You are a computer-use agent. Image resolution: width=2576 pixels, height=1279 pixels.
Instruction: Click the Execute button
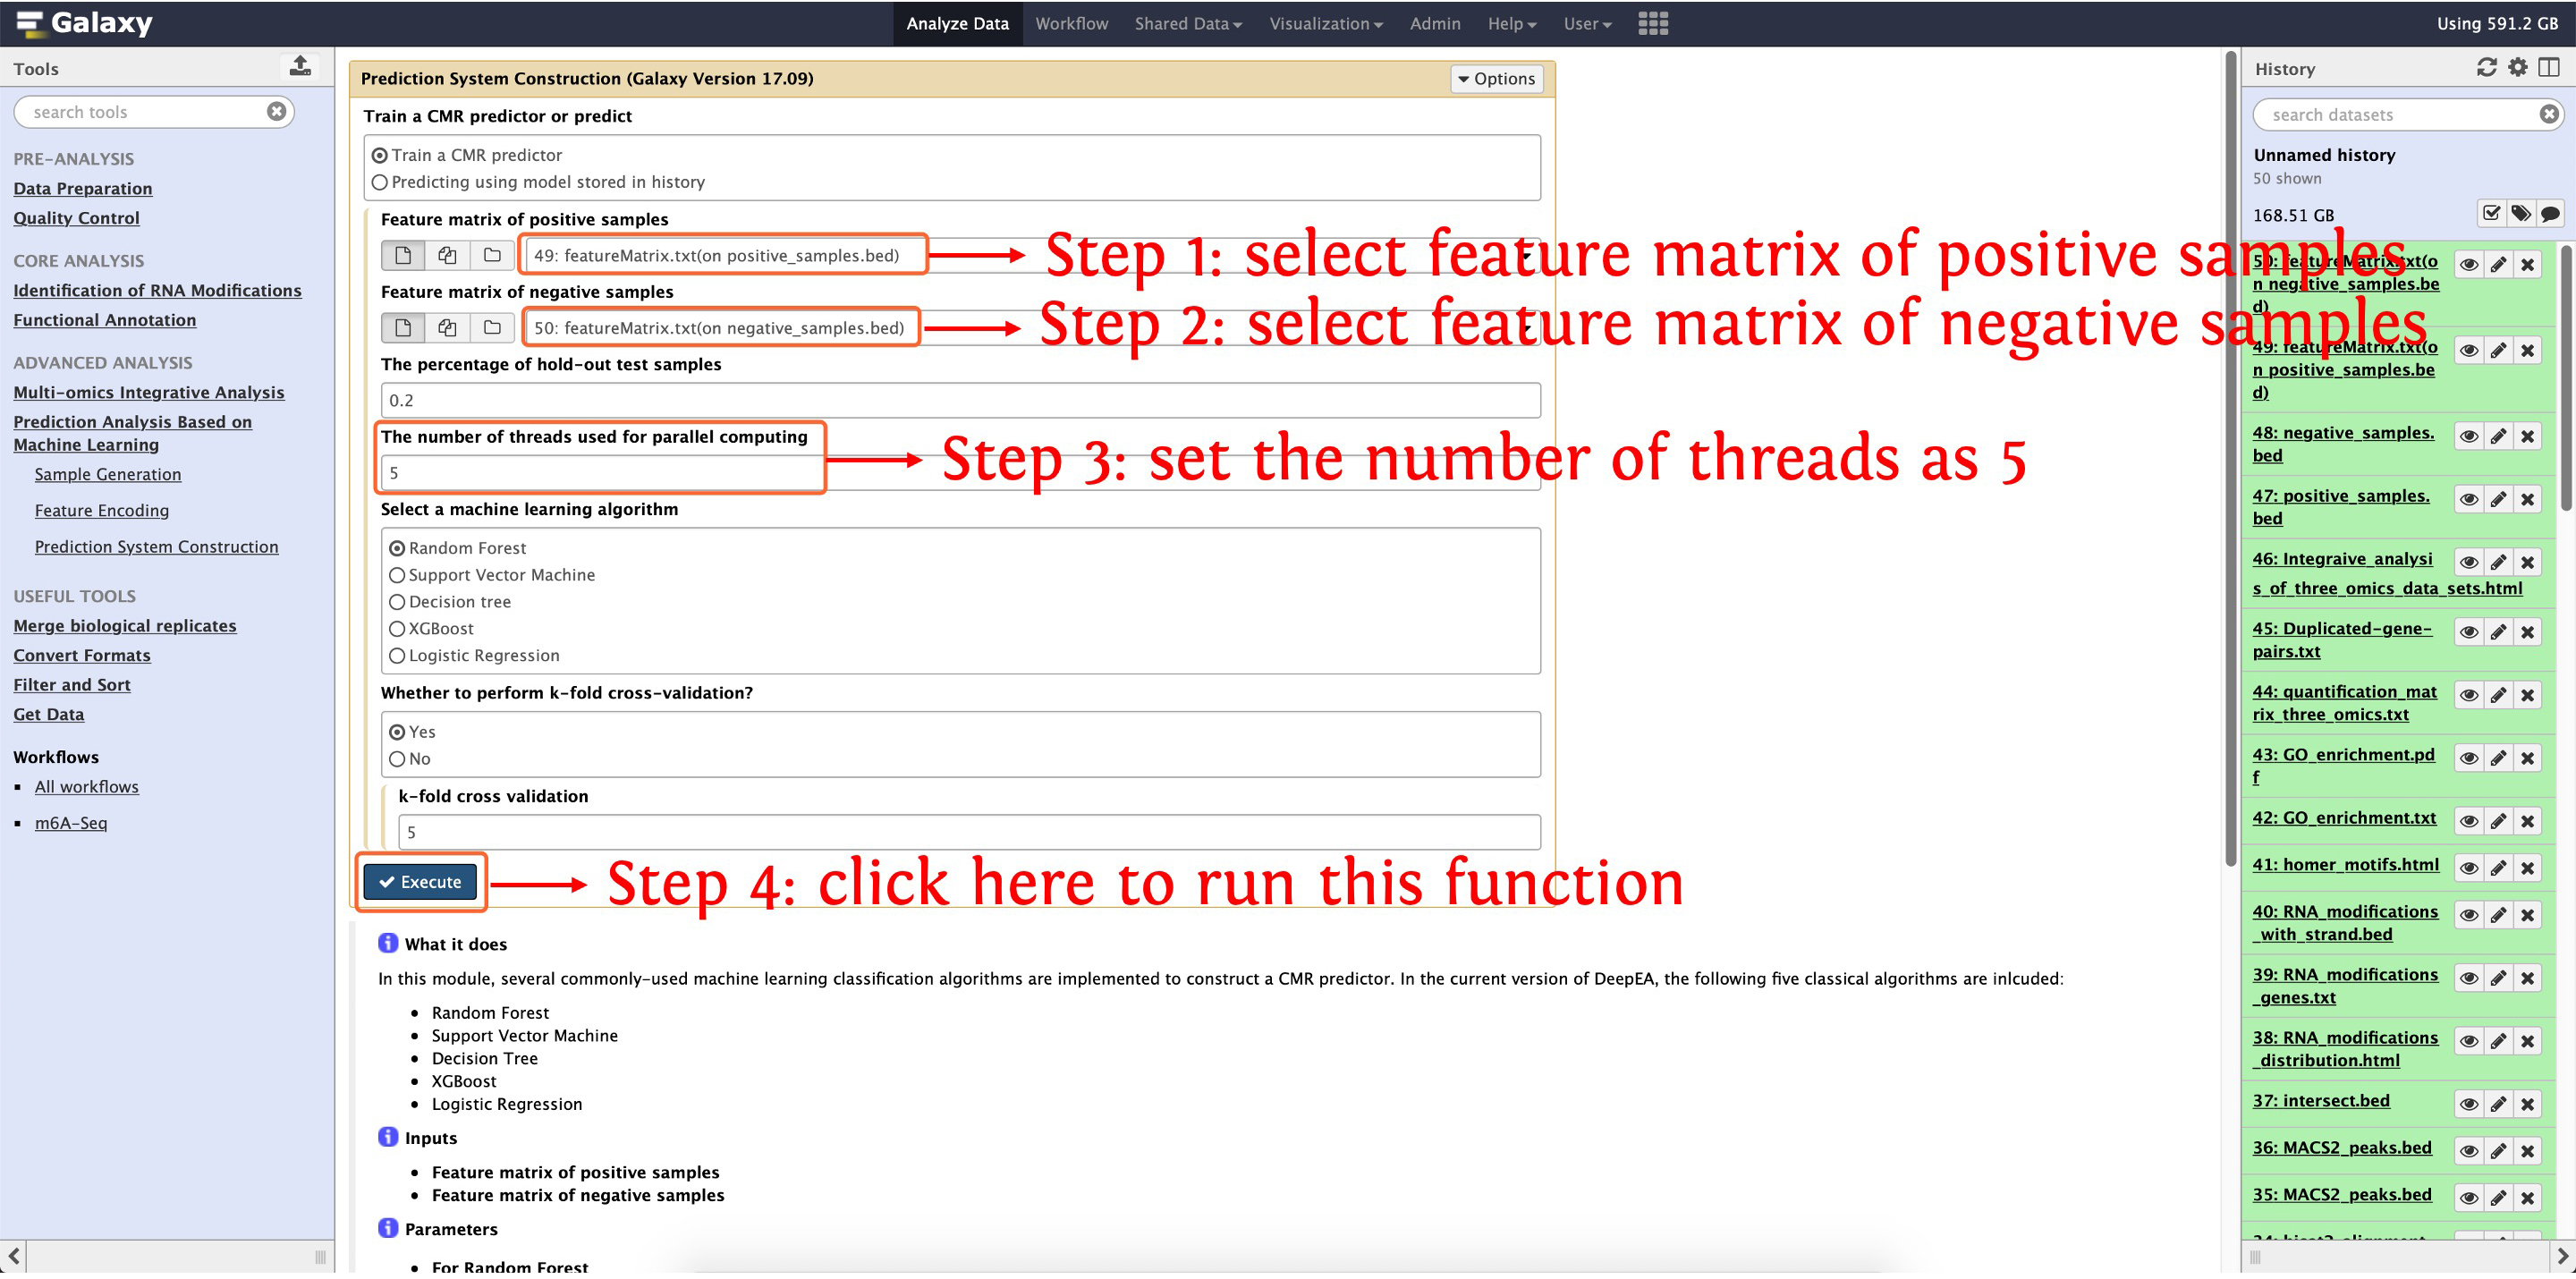pyautogui.click(x=420, y=884)
